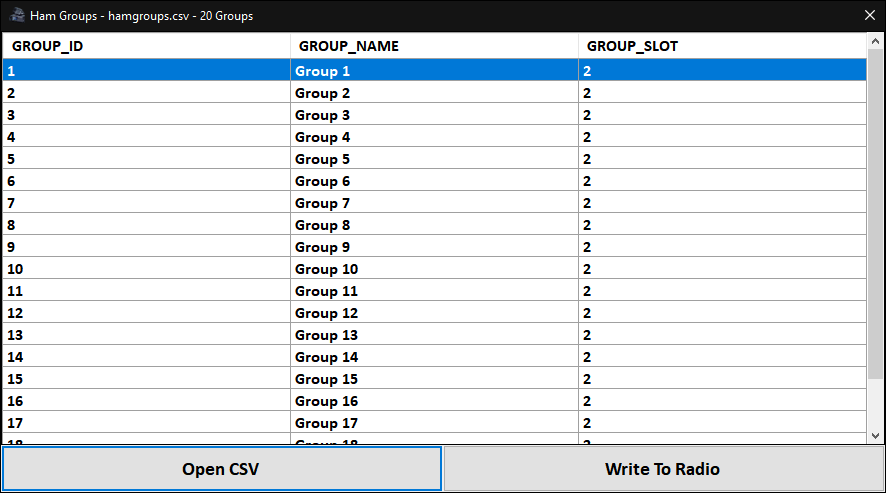Image resolution: width=886 pixels, height=493 pixels.
Task: Click scrollbar up arrow
Action: click(875, 41)
